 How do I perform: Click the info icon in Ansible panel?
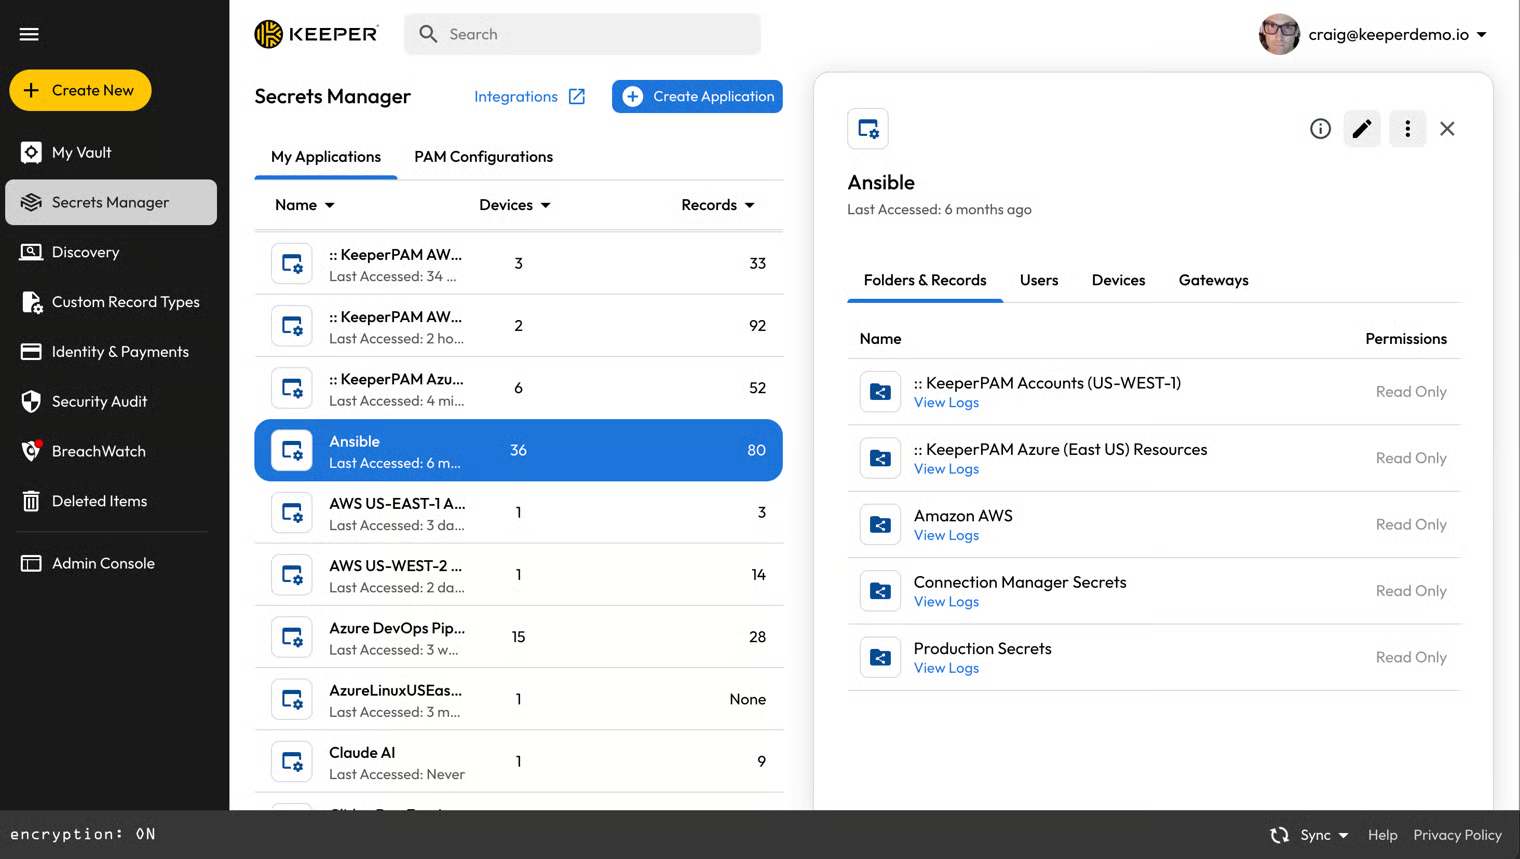coord(1320,129)
